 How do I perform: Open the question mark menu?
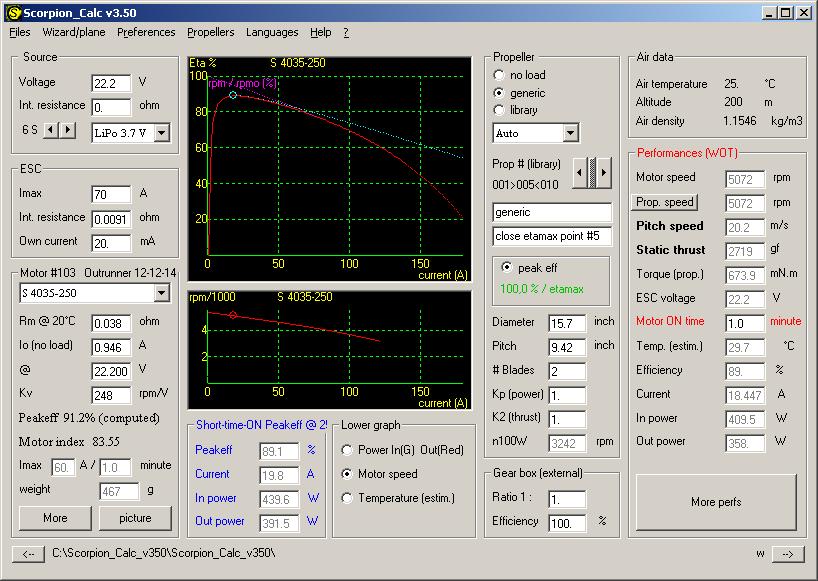click(x=346, y=32)
